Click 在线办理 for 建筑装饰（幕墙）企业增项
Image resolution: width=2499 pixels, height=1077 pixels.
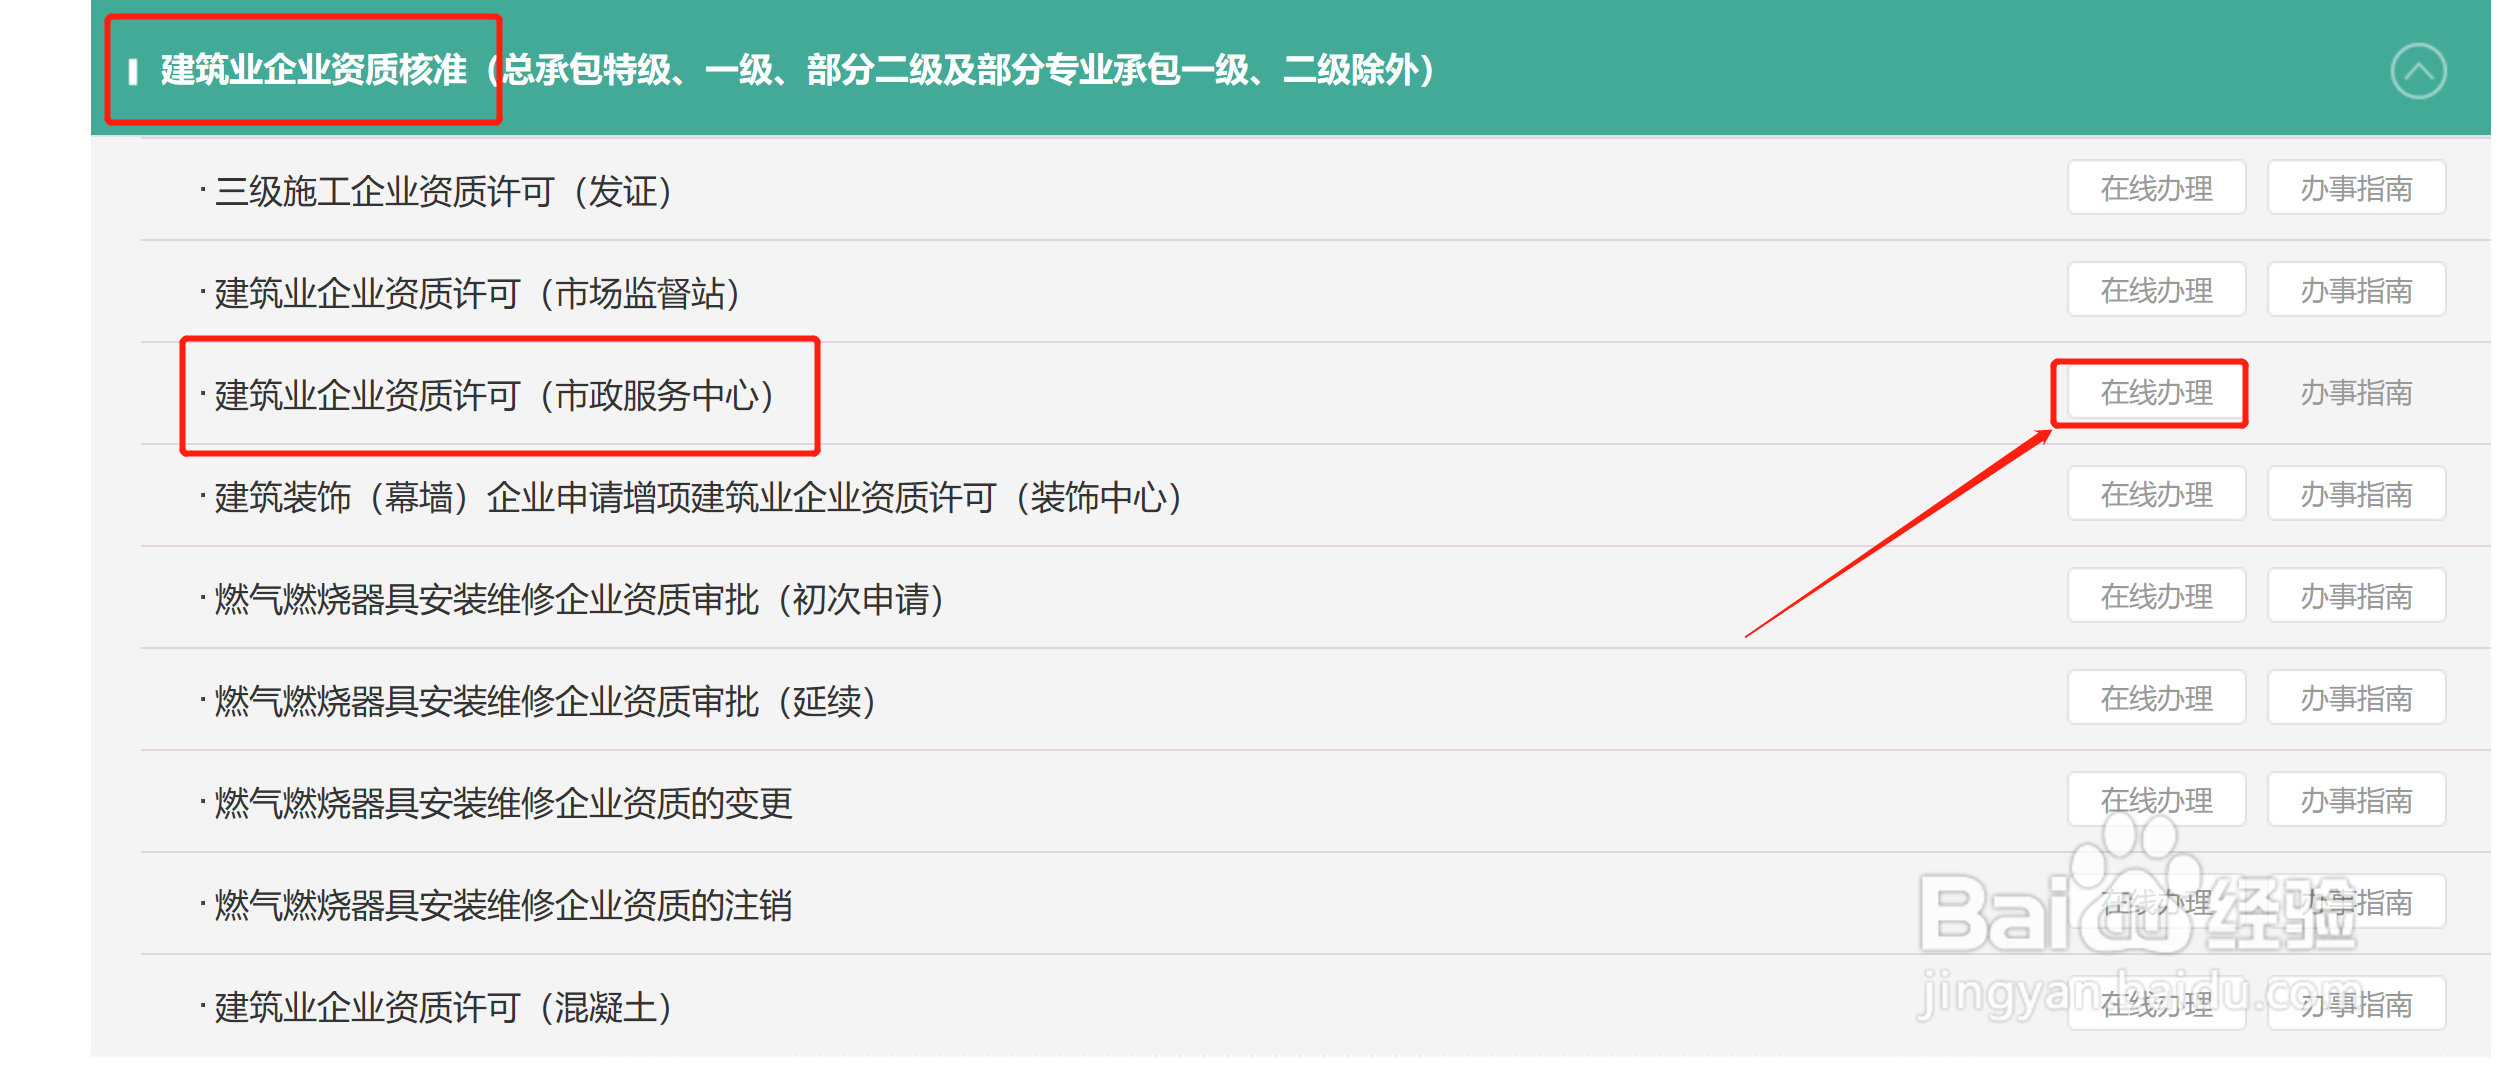tap(2156, 494)
